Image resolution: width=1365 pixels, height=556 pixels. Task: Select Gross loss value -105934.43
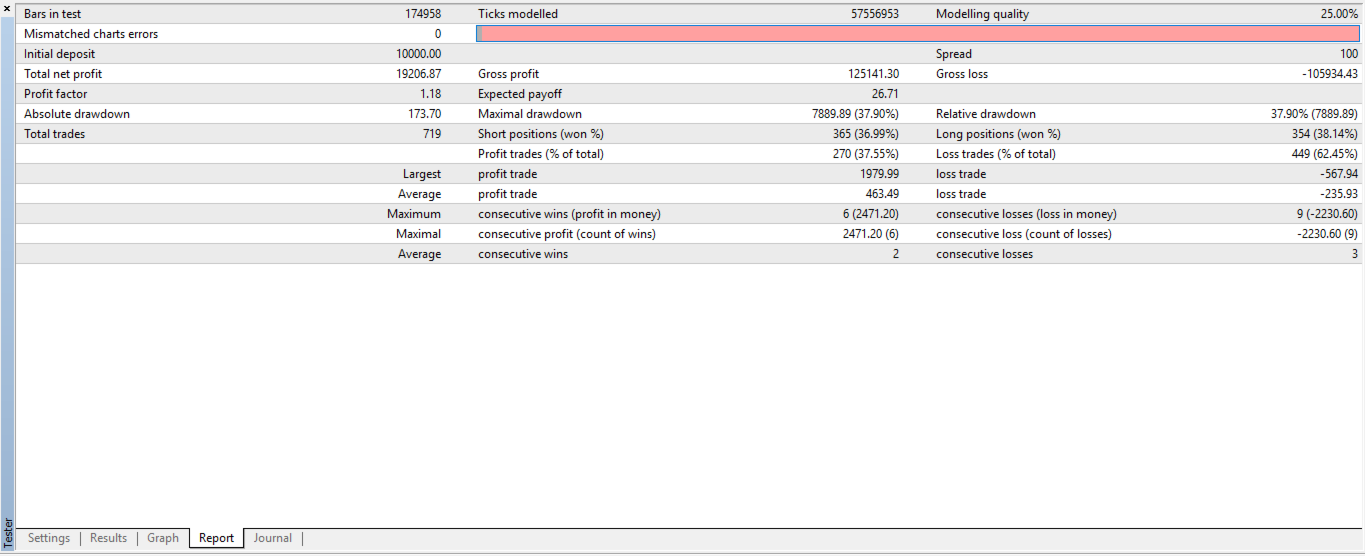(x=1330, y=74)
